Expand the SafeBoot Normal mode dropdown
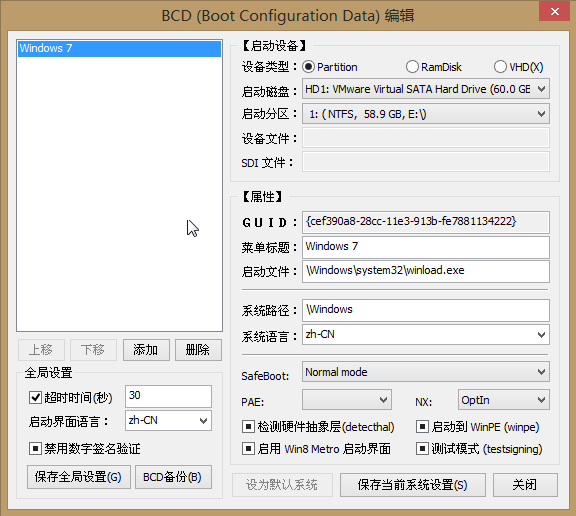Viewport: 576px width, 516px height. pos(426,372)
